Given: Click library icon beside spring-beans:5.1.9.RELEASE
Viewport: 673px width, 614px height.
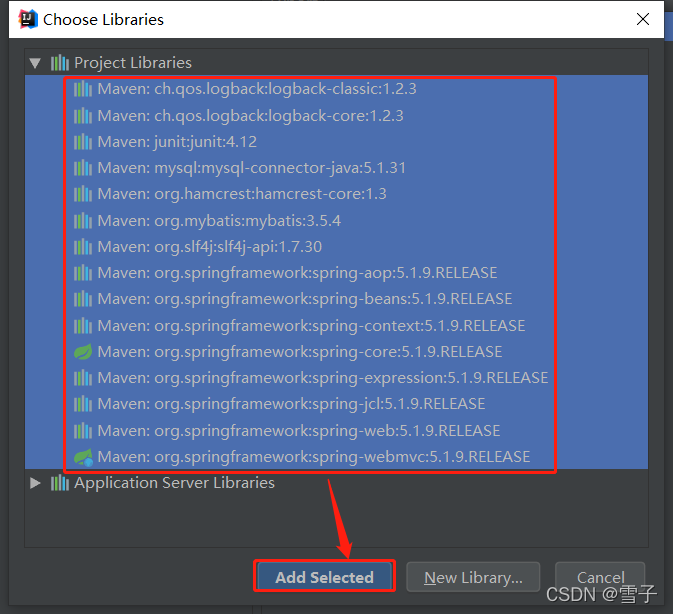Looking at the screenshot, I should [83, 299].
